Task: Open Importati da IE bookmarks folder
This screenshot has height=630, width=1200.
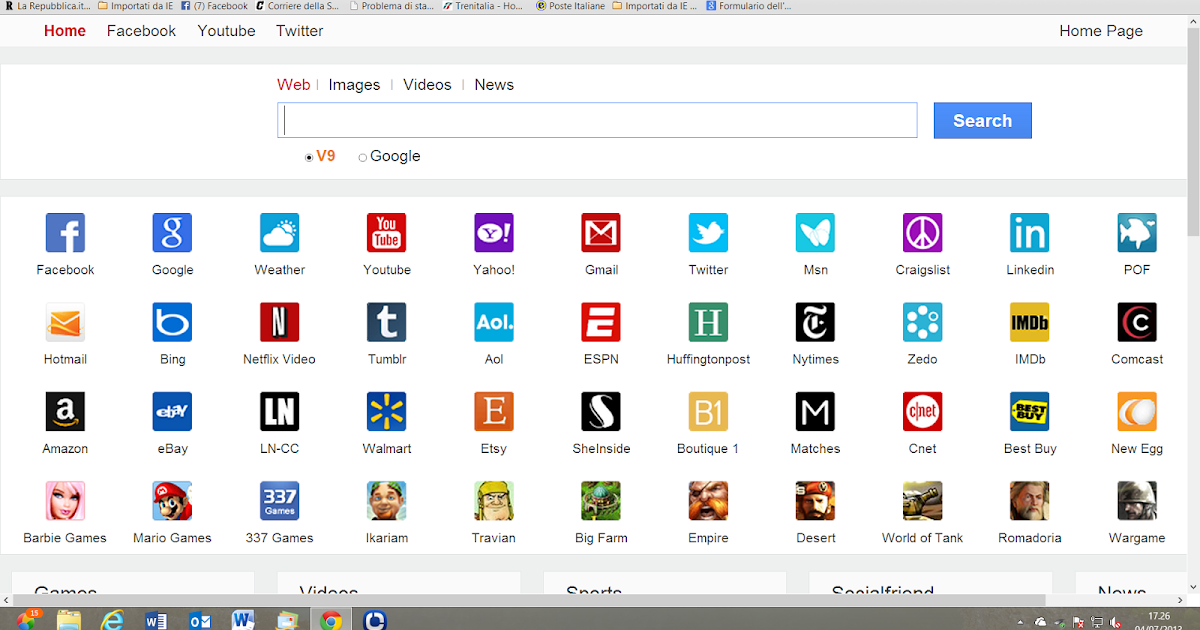Action: pyautogui.click(x=135, y=6)
